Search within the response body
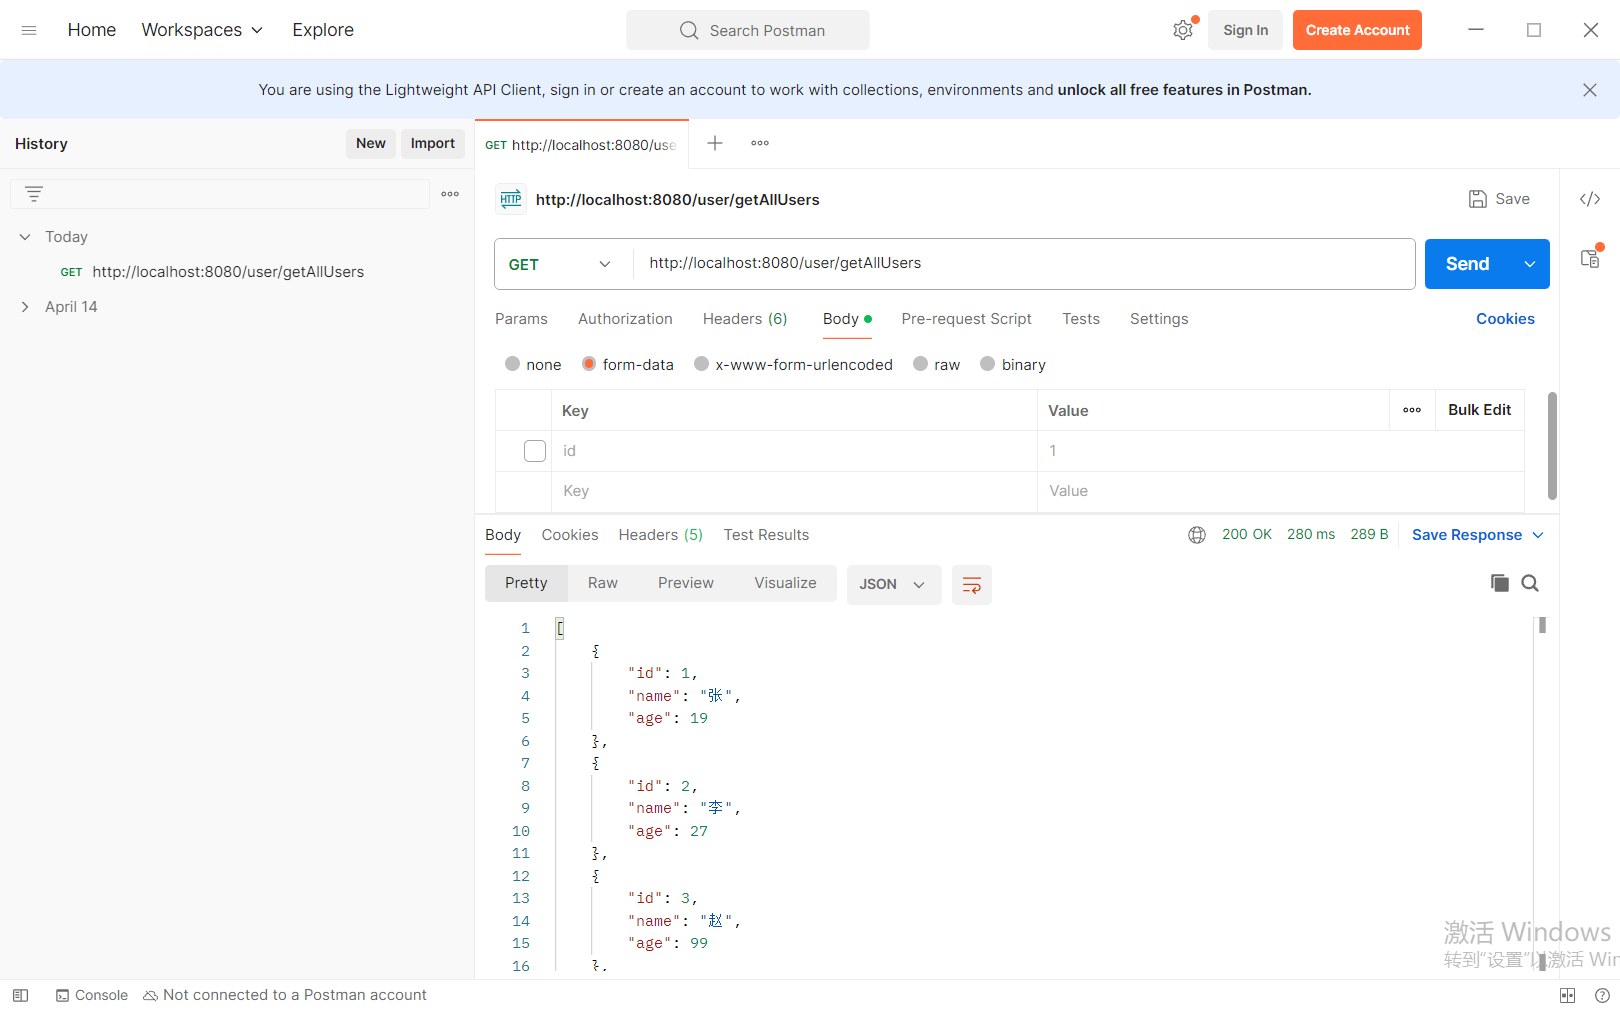Image resolution: width=1620 pixels, height=1010 pixels. click(1530, 583)
